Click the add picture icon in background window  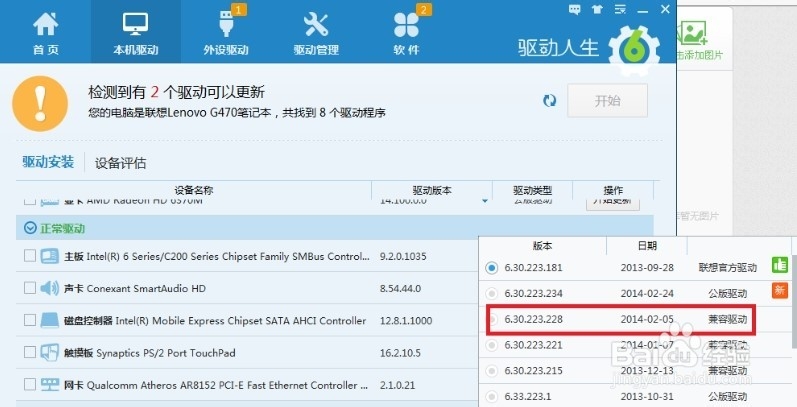pyautogui.click(x=694, y=33)
